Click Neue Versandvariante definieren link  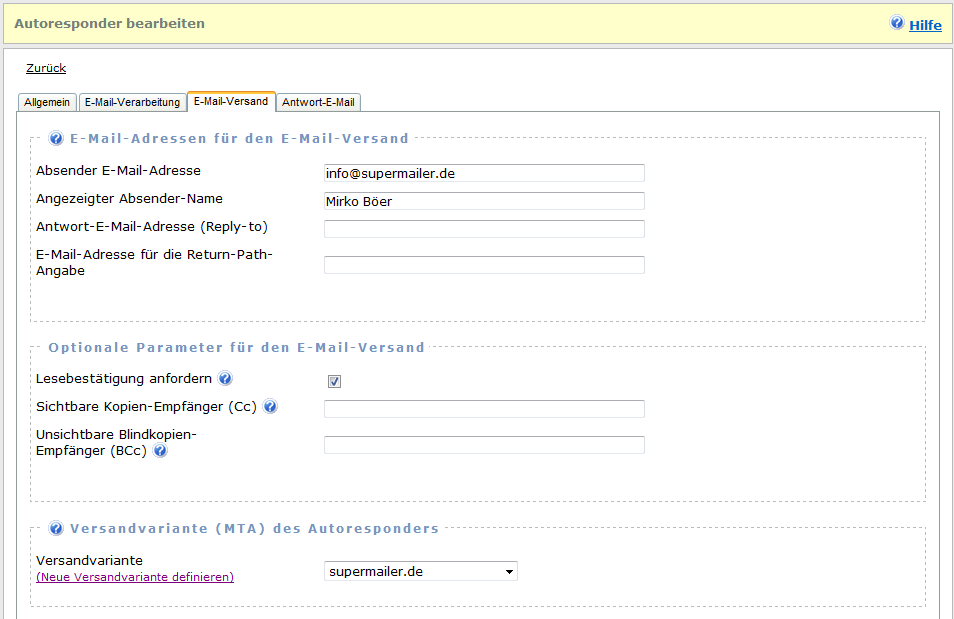(135, 577)
